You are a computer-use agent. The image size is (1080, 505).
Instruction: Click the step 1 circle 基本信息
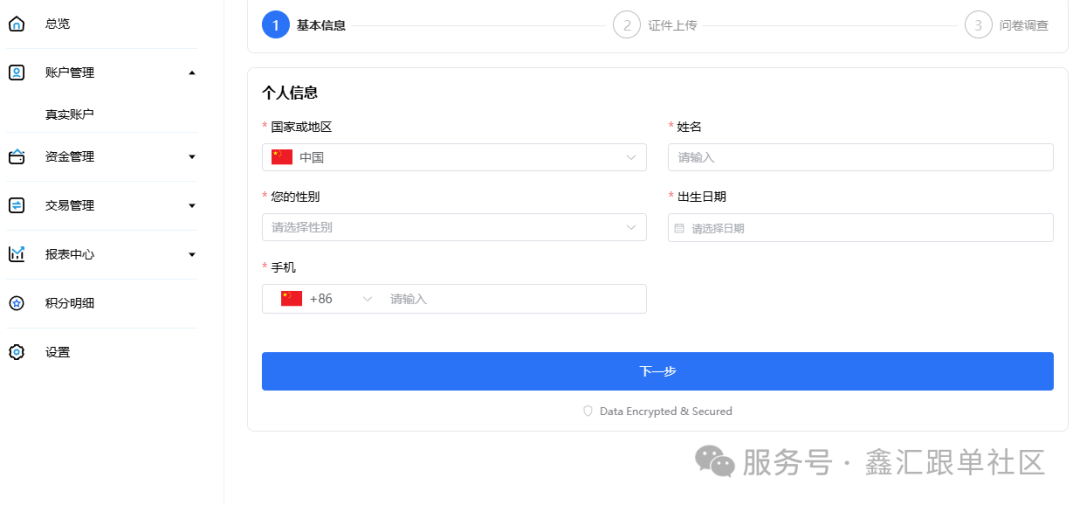pos(276,25)
